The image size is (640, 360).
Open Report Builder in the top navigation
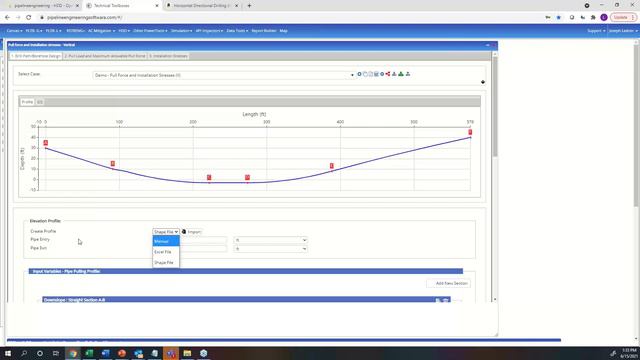tap(264, 31)
